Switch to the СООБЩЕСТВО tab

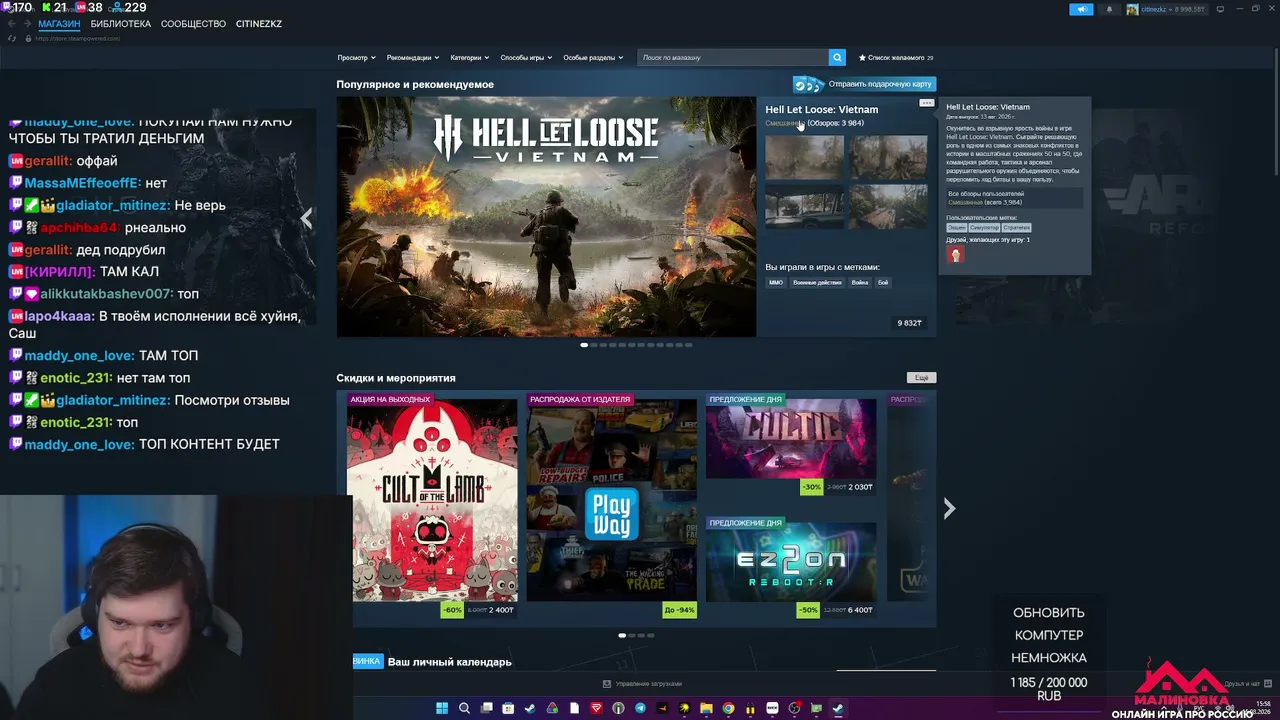193,24
